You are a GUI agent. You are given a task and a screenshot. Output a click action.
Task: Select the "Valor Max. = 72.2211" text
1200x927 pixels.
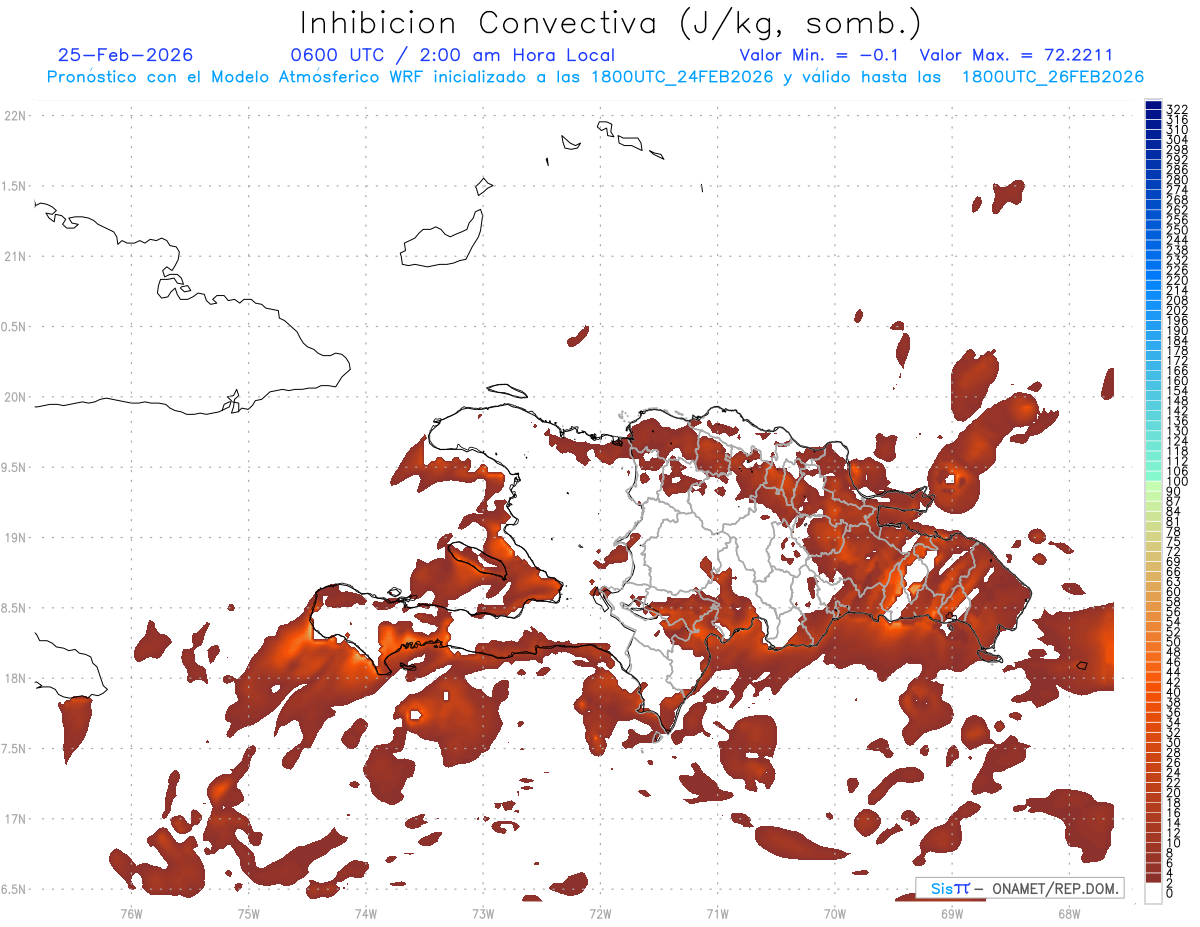(x=1016, y=55)
